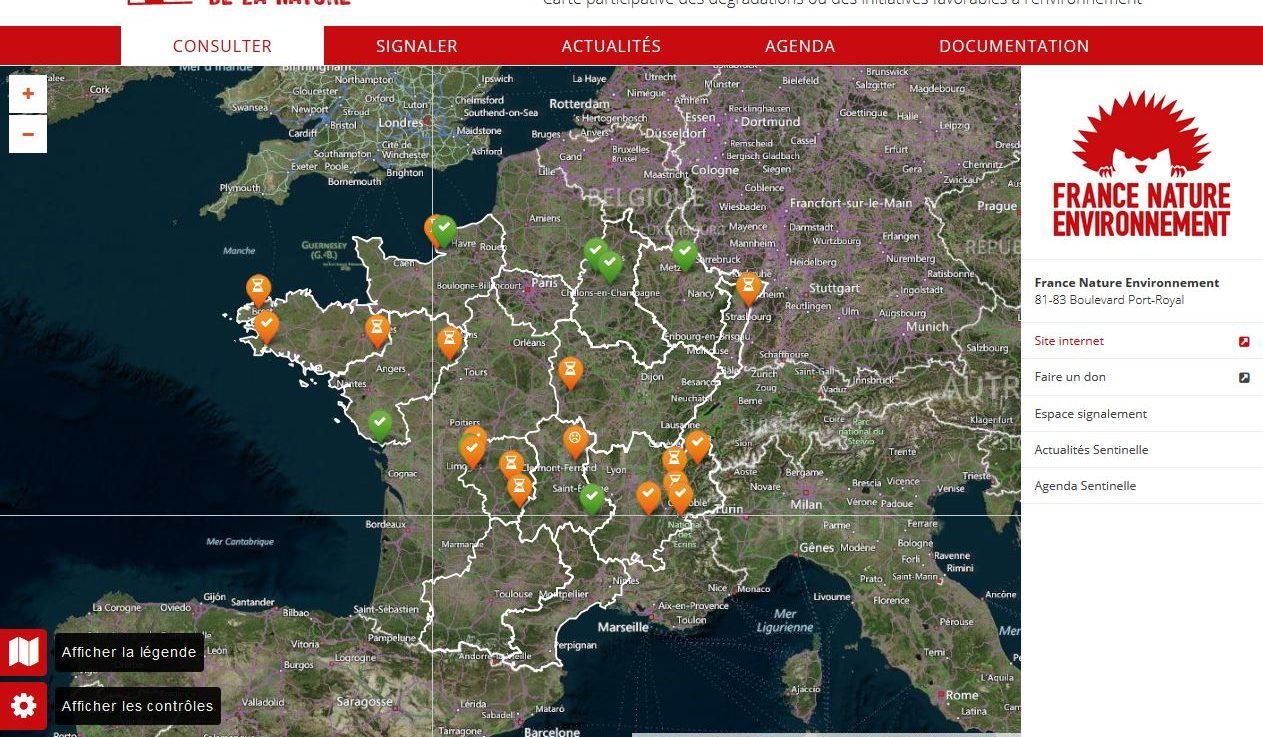Switch to the CONSULTER tab
Screen dimensions: 1263x737
pyautogui.click(x=222, y=46)
